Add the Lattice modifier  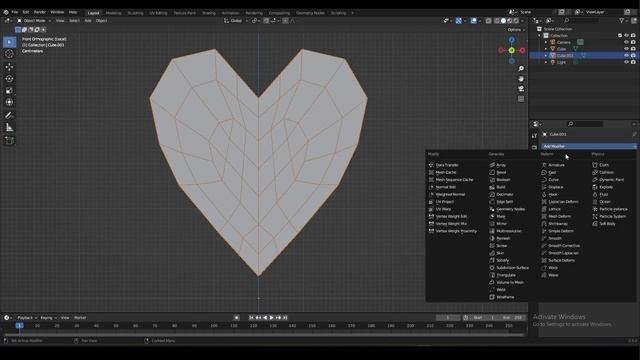(554, 209)
